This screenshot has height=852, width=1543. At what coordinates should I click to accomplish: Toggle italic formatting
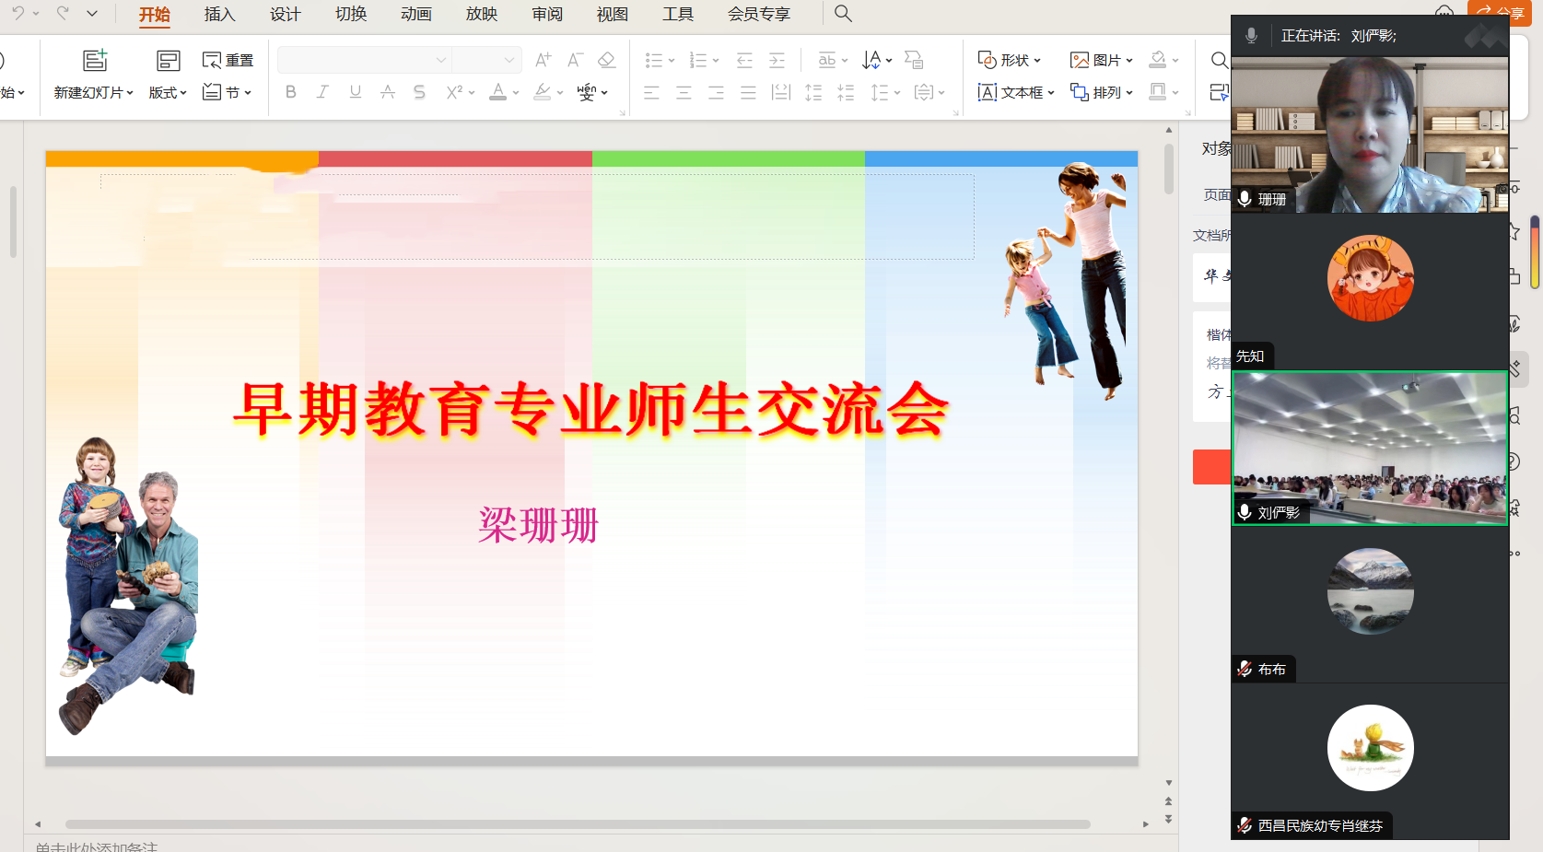pyautogui.click(x=322, y=92)
